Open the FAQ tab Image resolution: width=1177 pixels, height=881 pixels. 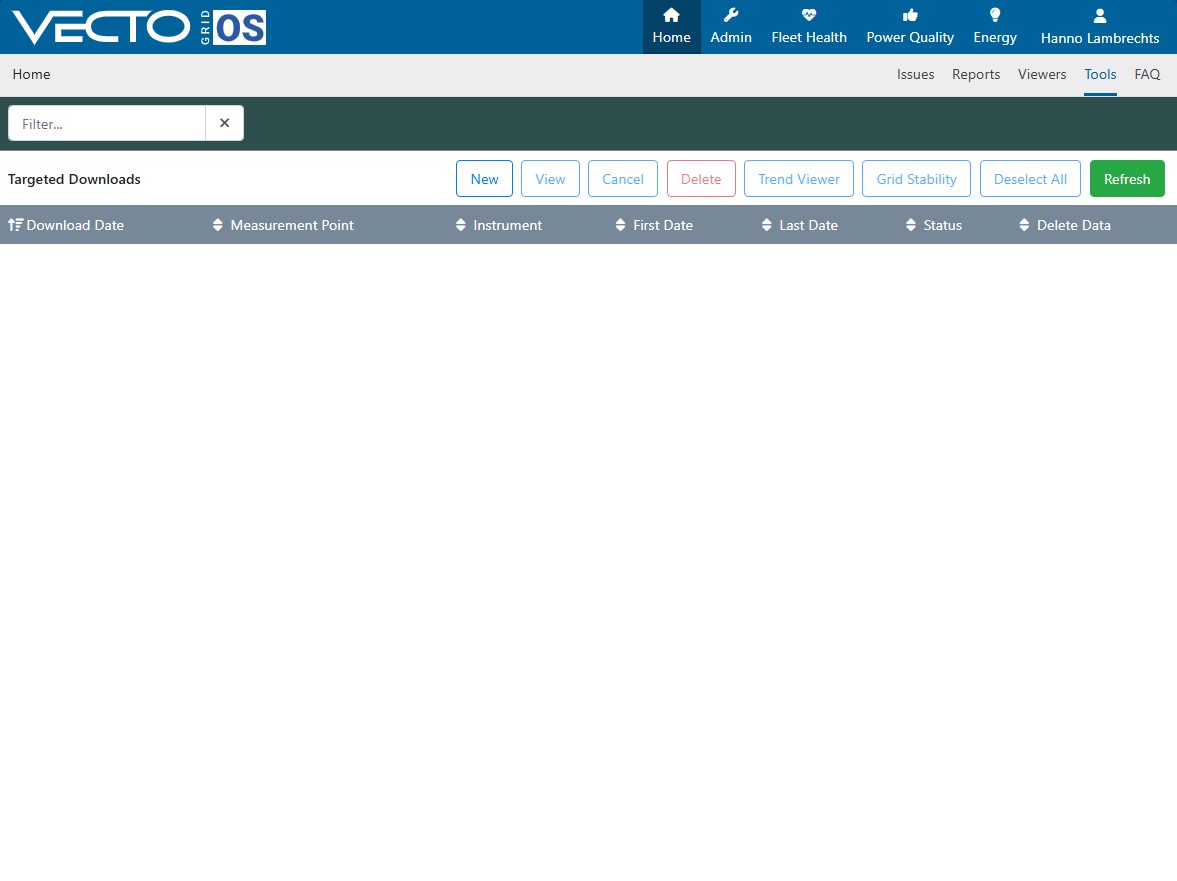coord(1147,74)
